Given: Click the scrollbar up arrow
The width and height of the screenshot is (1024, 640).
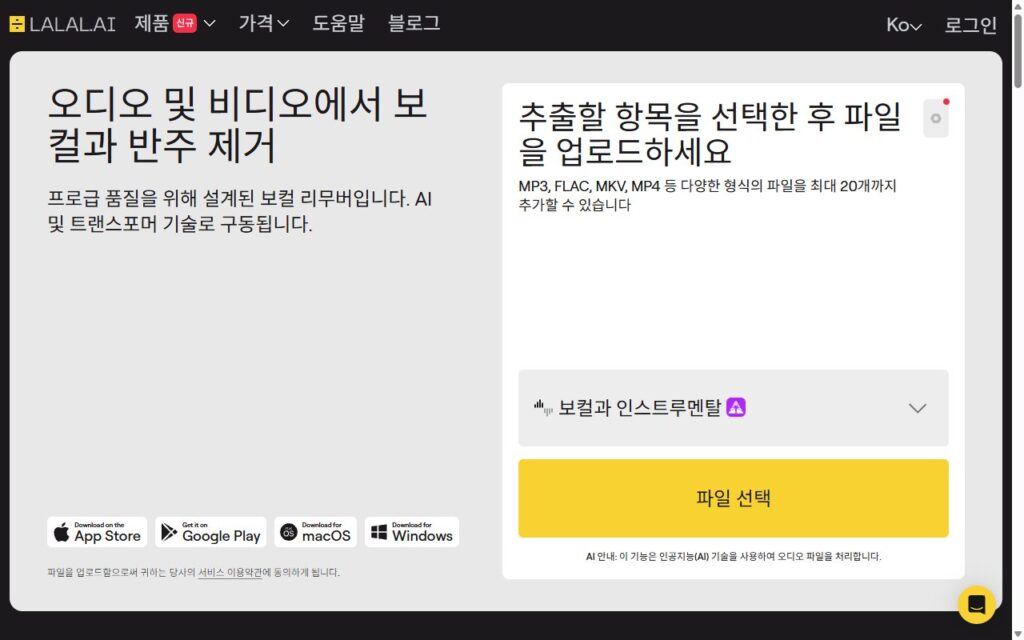Looking at the screenshot, I should [1017, 5].
